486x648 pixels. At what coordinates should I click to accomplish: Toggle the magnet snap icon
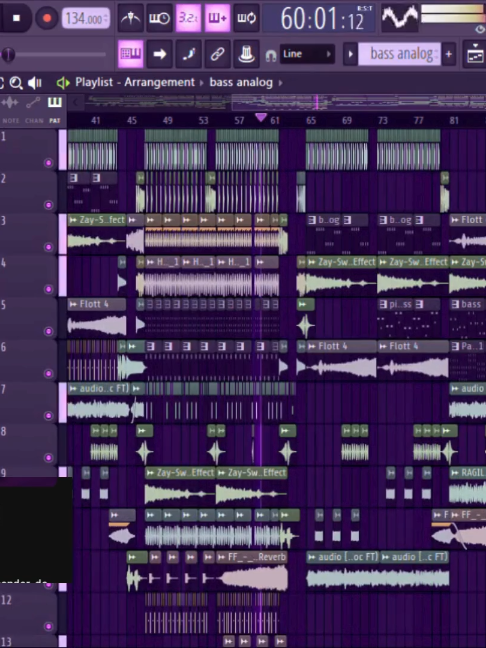pos(271,55)
